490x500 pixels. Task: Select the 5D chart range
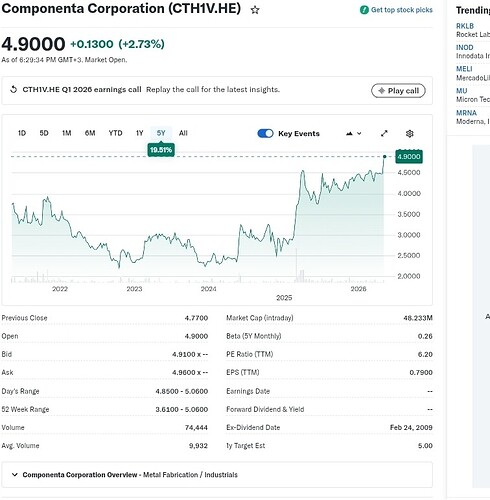(44, 133)
